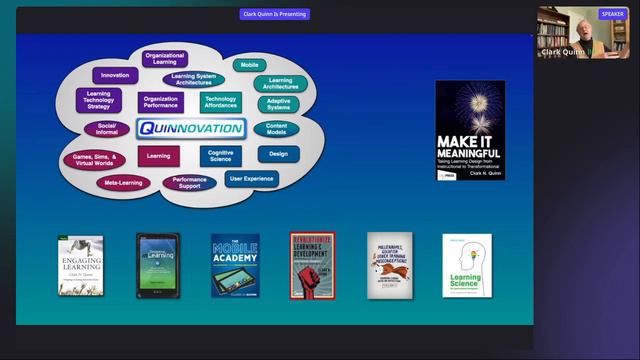Click the Cognitive Science box

point(221,156)
